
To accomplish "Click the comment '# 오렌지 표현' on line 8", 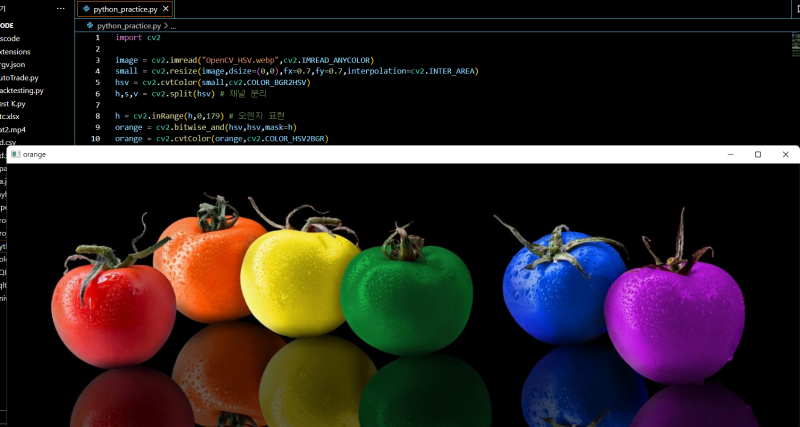I will [258, 116].
